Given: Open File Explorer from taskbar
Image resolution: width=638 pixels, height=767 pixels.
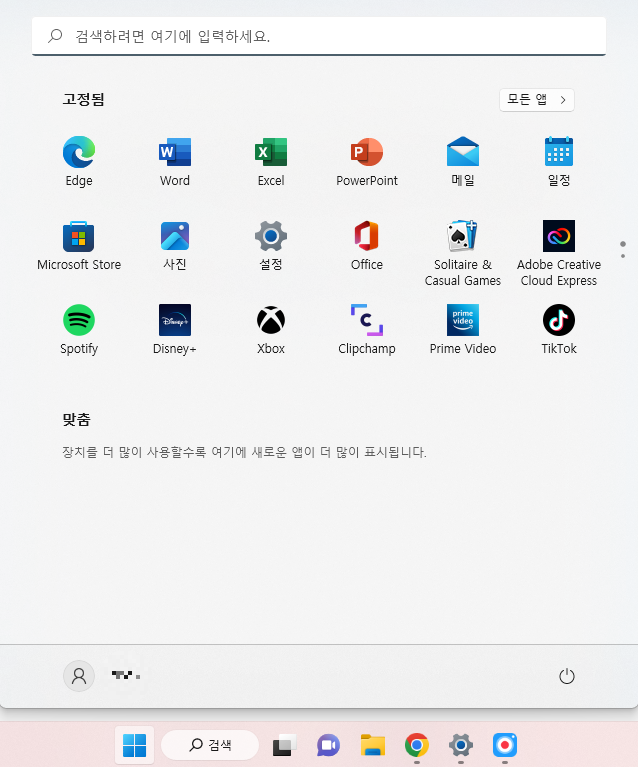Looking at the screenshot, I should 372,745.
